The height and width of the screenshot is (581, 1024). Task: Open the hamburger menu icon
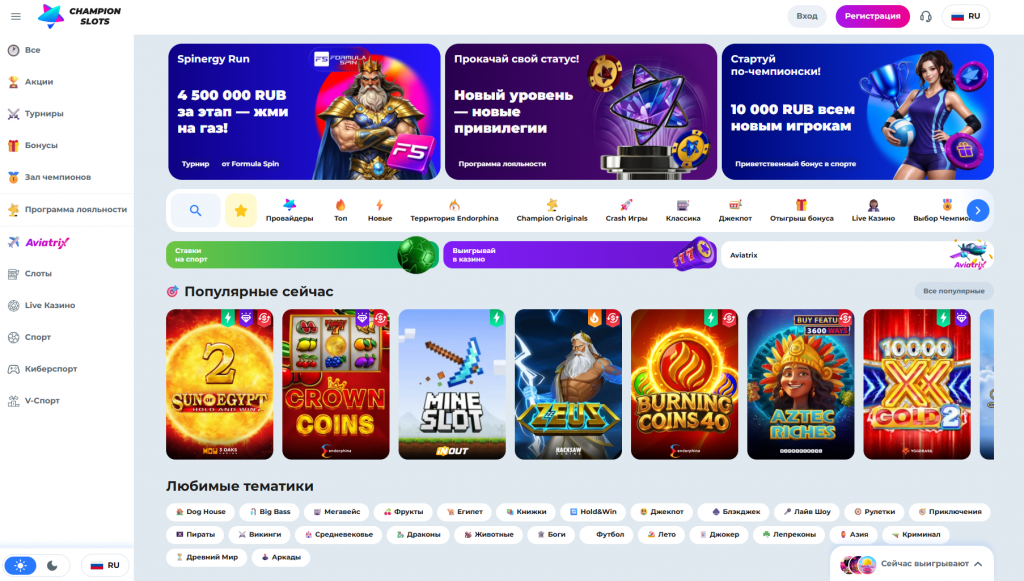point(16,16)
